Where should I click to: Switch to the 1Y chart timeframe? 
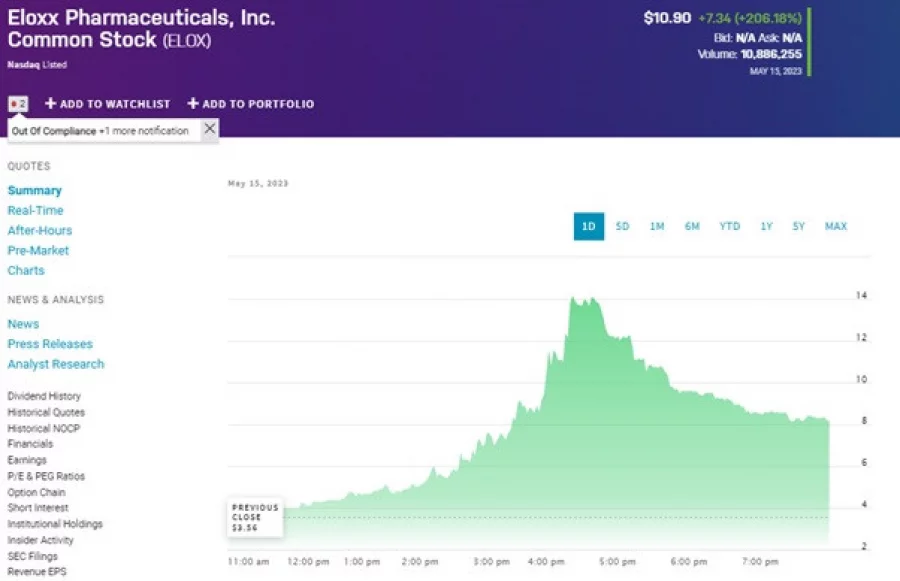[x=765, y=226]
